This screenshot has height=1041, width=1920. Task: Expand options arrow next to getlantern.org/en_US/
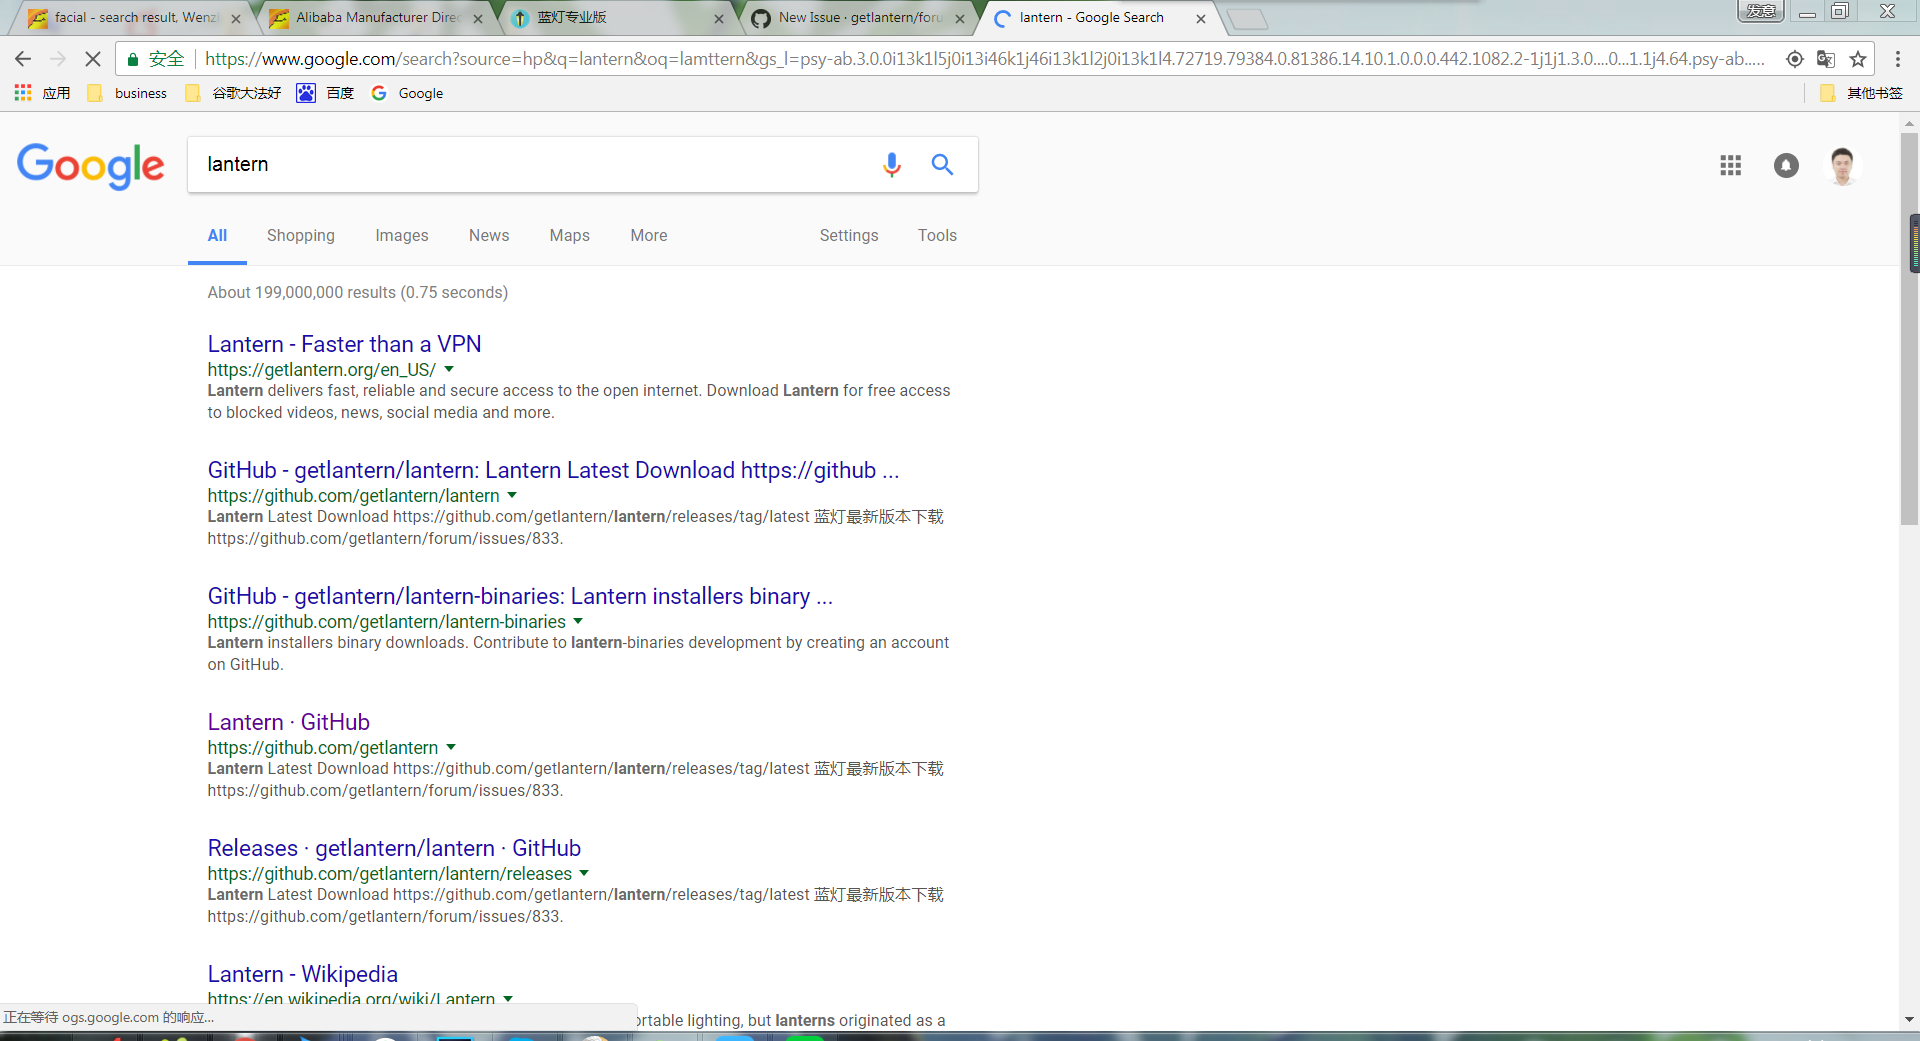[449, 370]
